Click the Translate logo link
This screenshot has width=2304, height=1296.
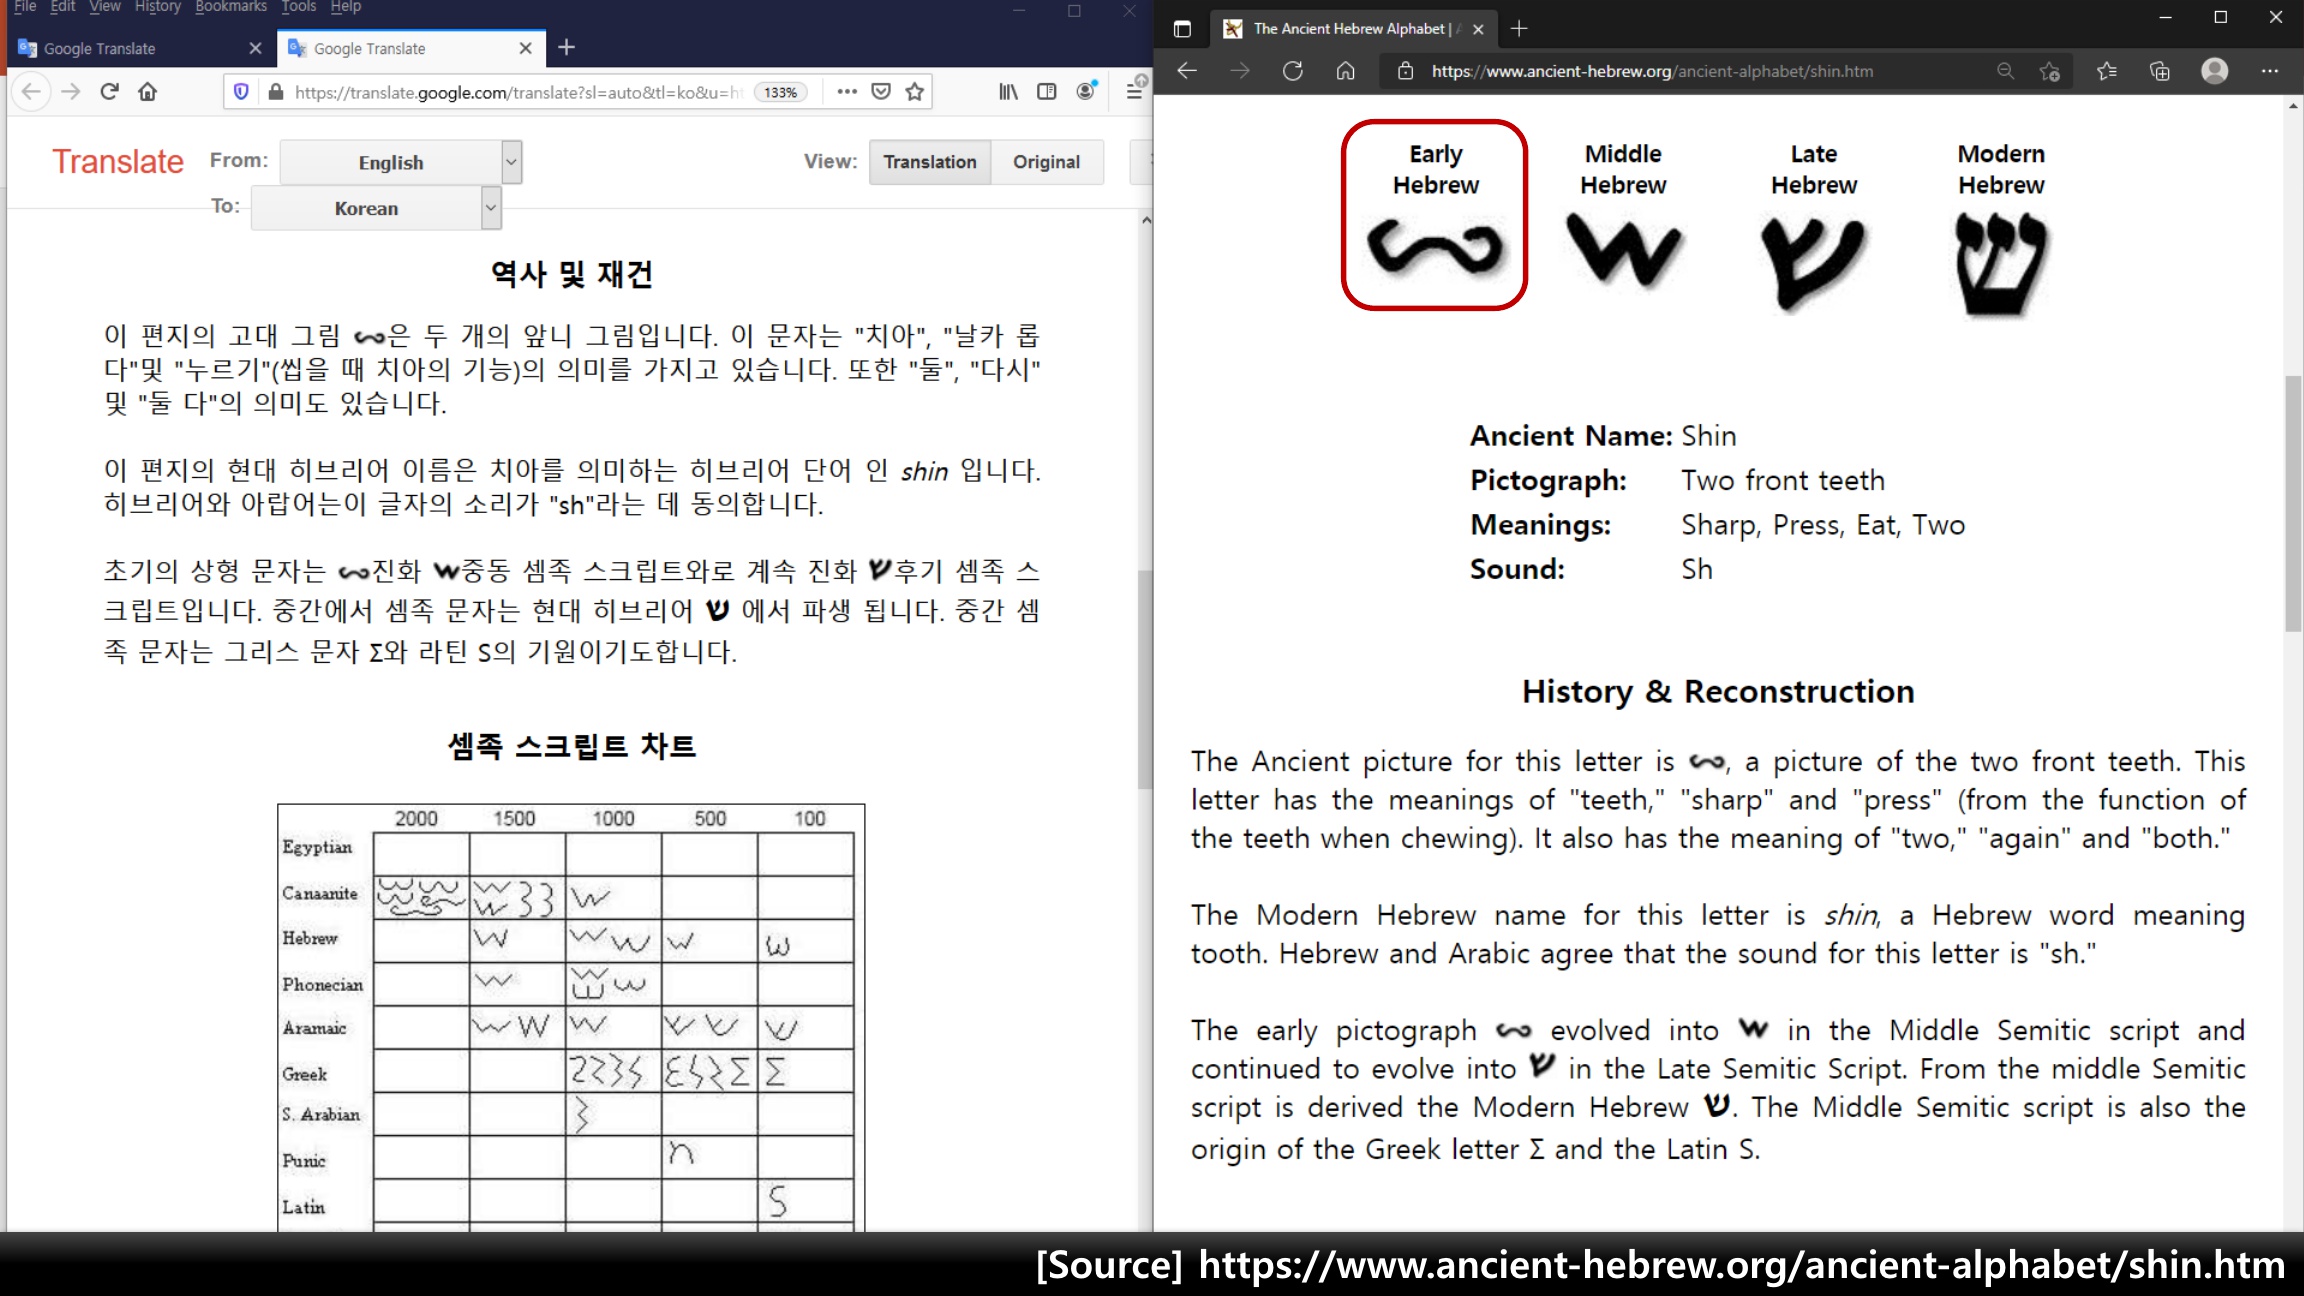click(x=118, y=162)
